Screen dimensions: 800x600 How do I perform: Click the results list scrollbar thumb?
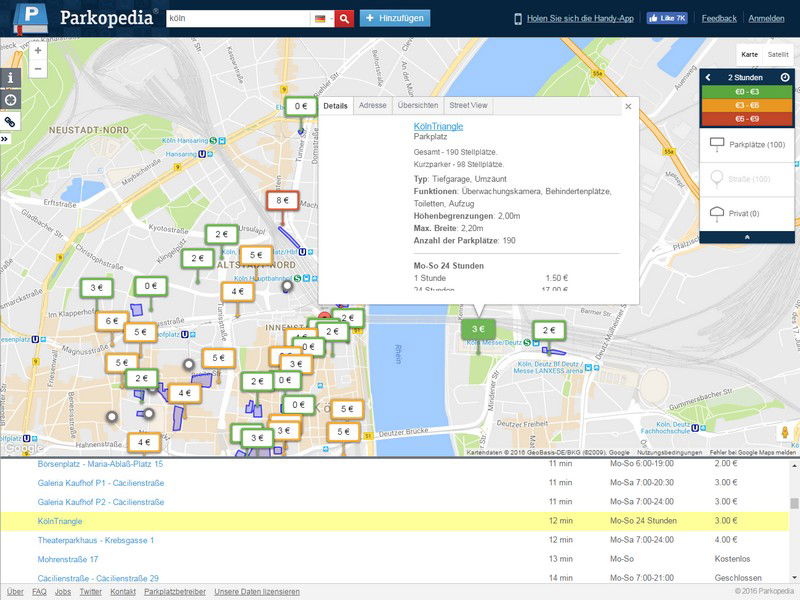(794, 503)
